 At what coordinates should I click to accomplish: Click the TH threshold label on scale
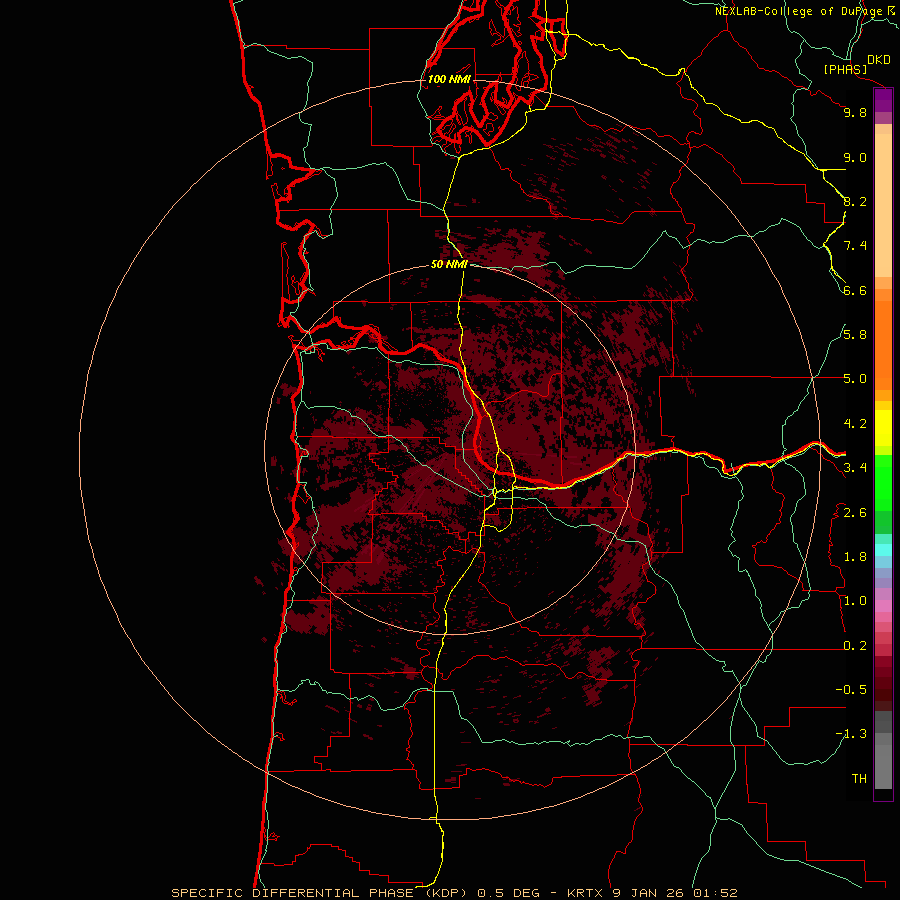[859, 779]
